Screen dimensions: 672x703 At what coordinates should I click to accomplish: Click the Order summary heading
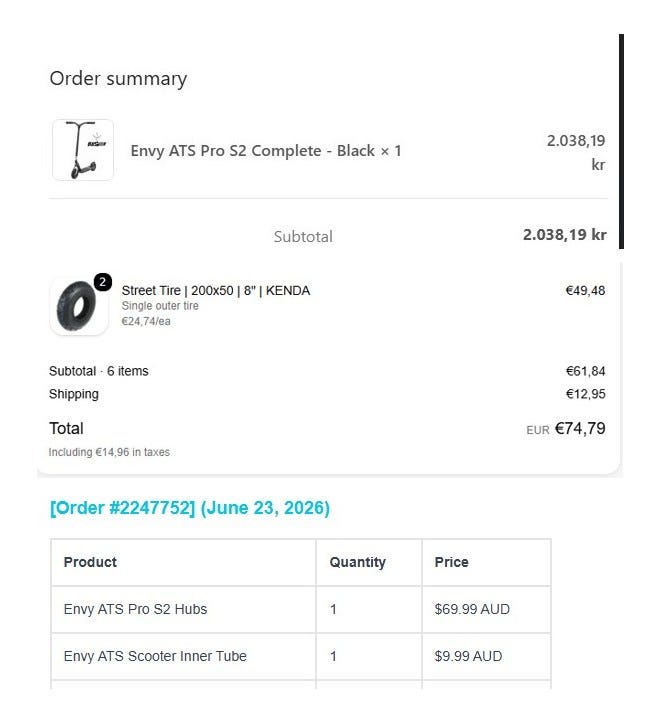pos(118,79)
